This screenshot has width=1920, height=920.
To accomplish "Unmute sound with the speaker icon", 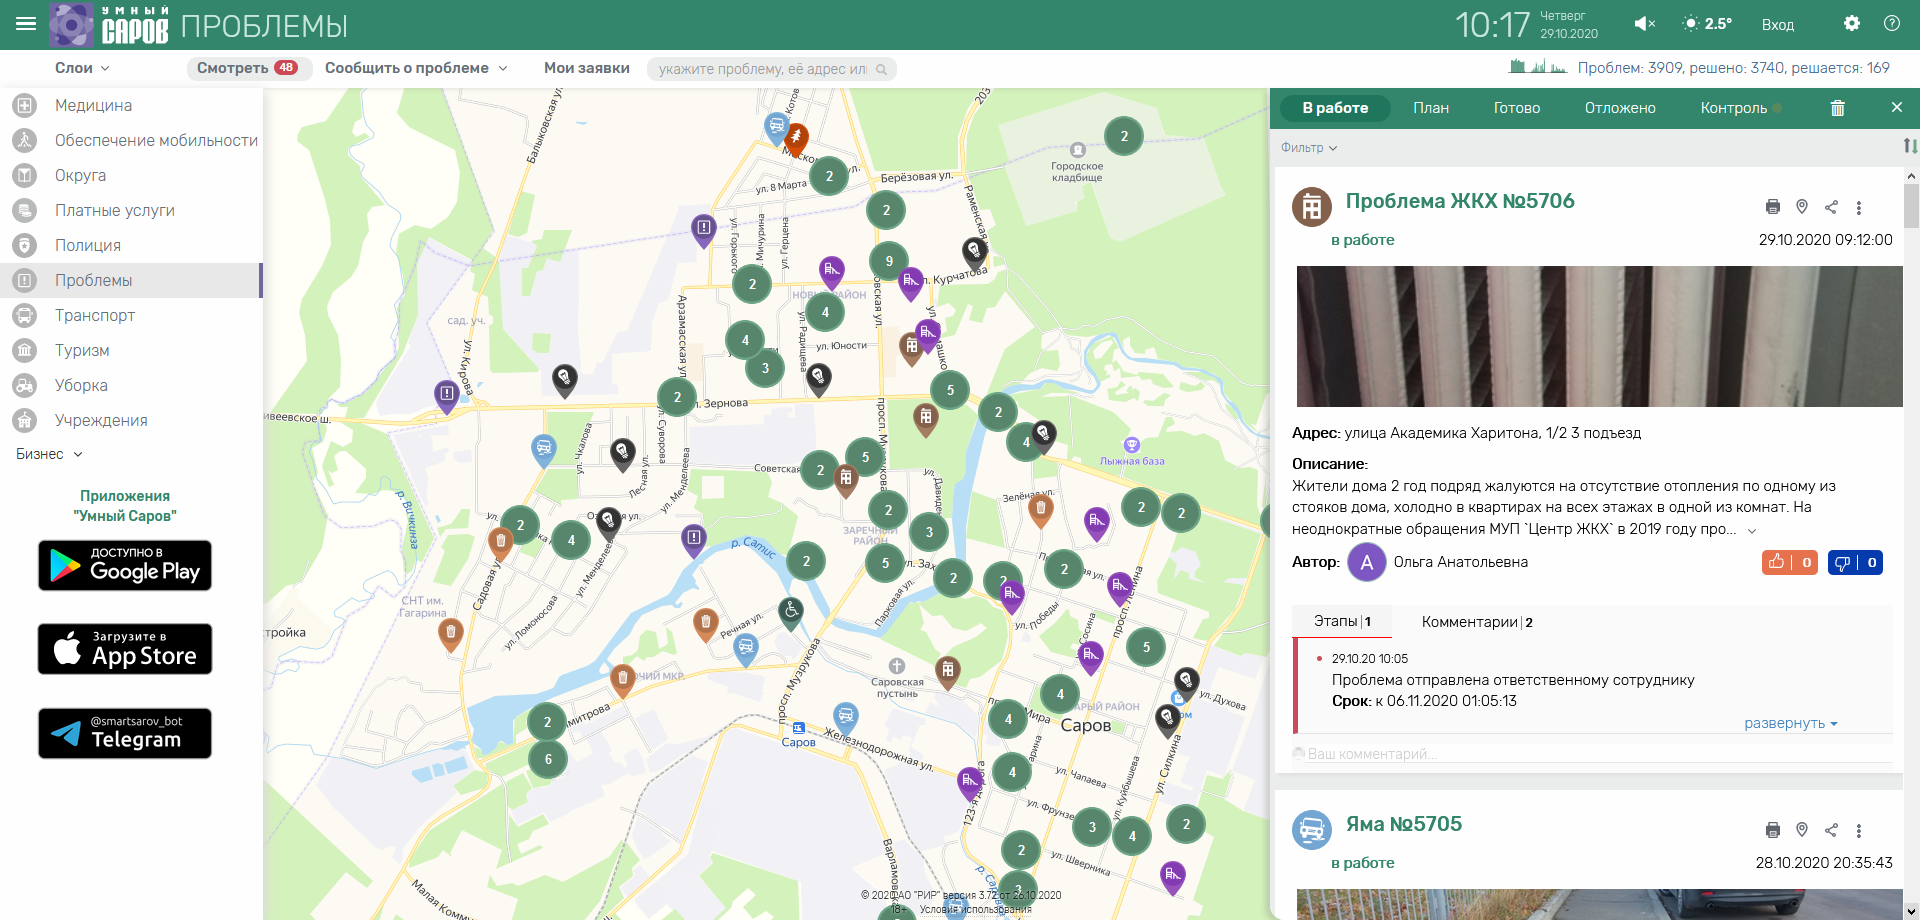I will point(1644,24).
